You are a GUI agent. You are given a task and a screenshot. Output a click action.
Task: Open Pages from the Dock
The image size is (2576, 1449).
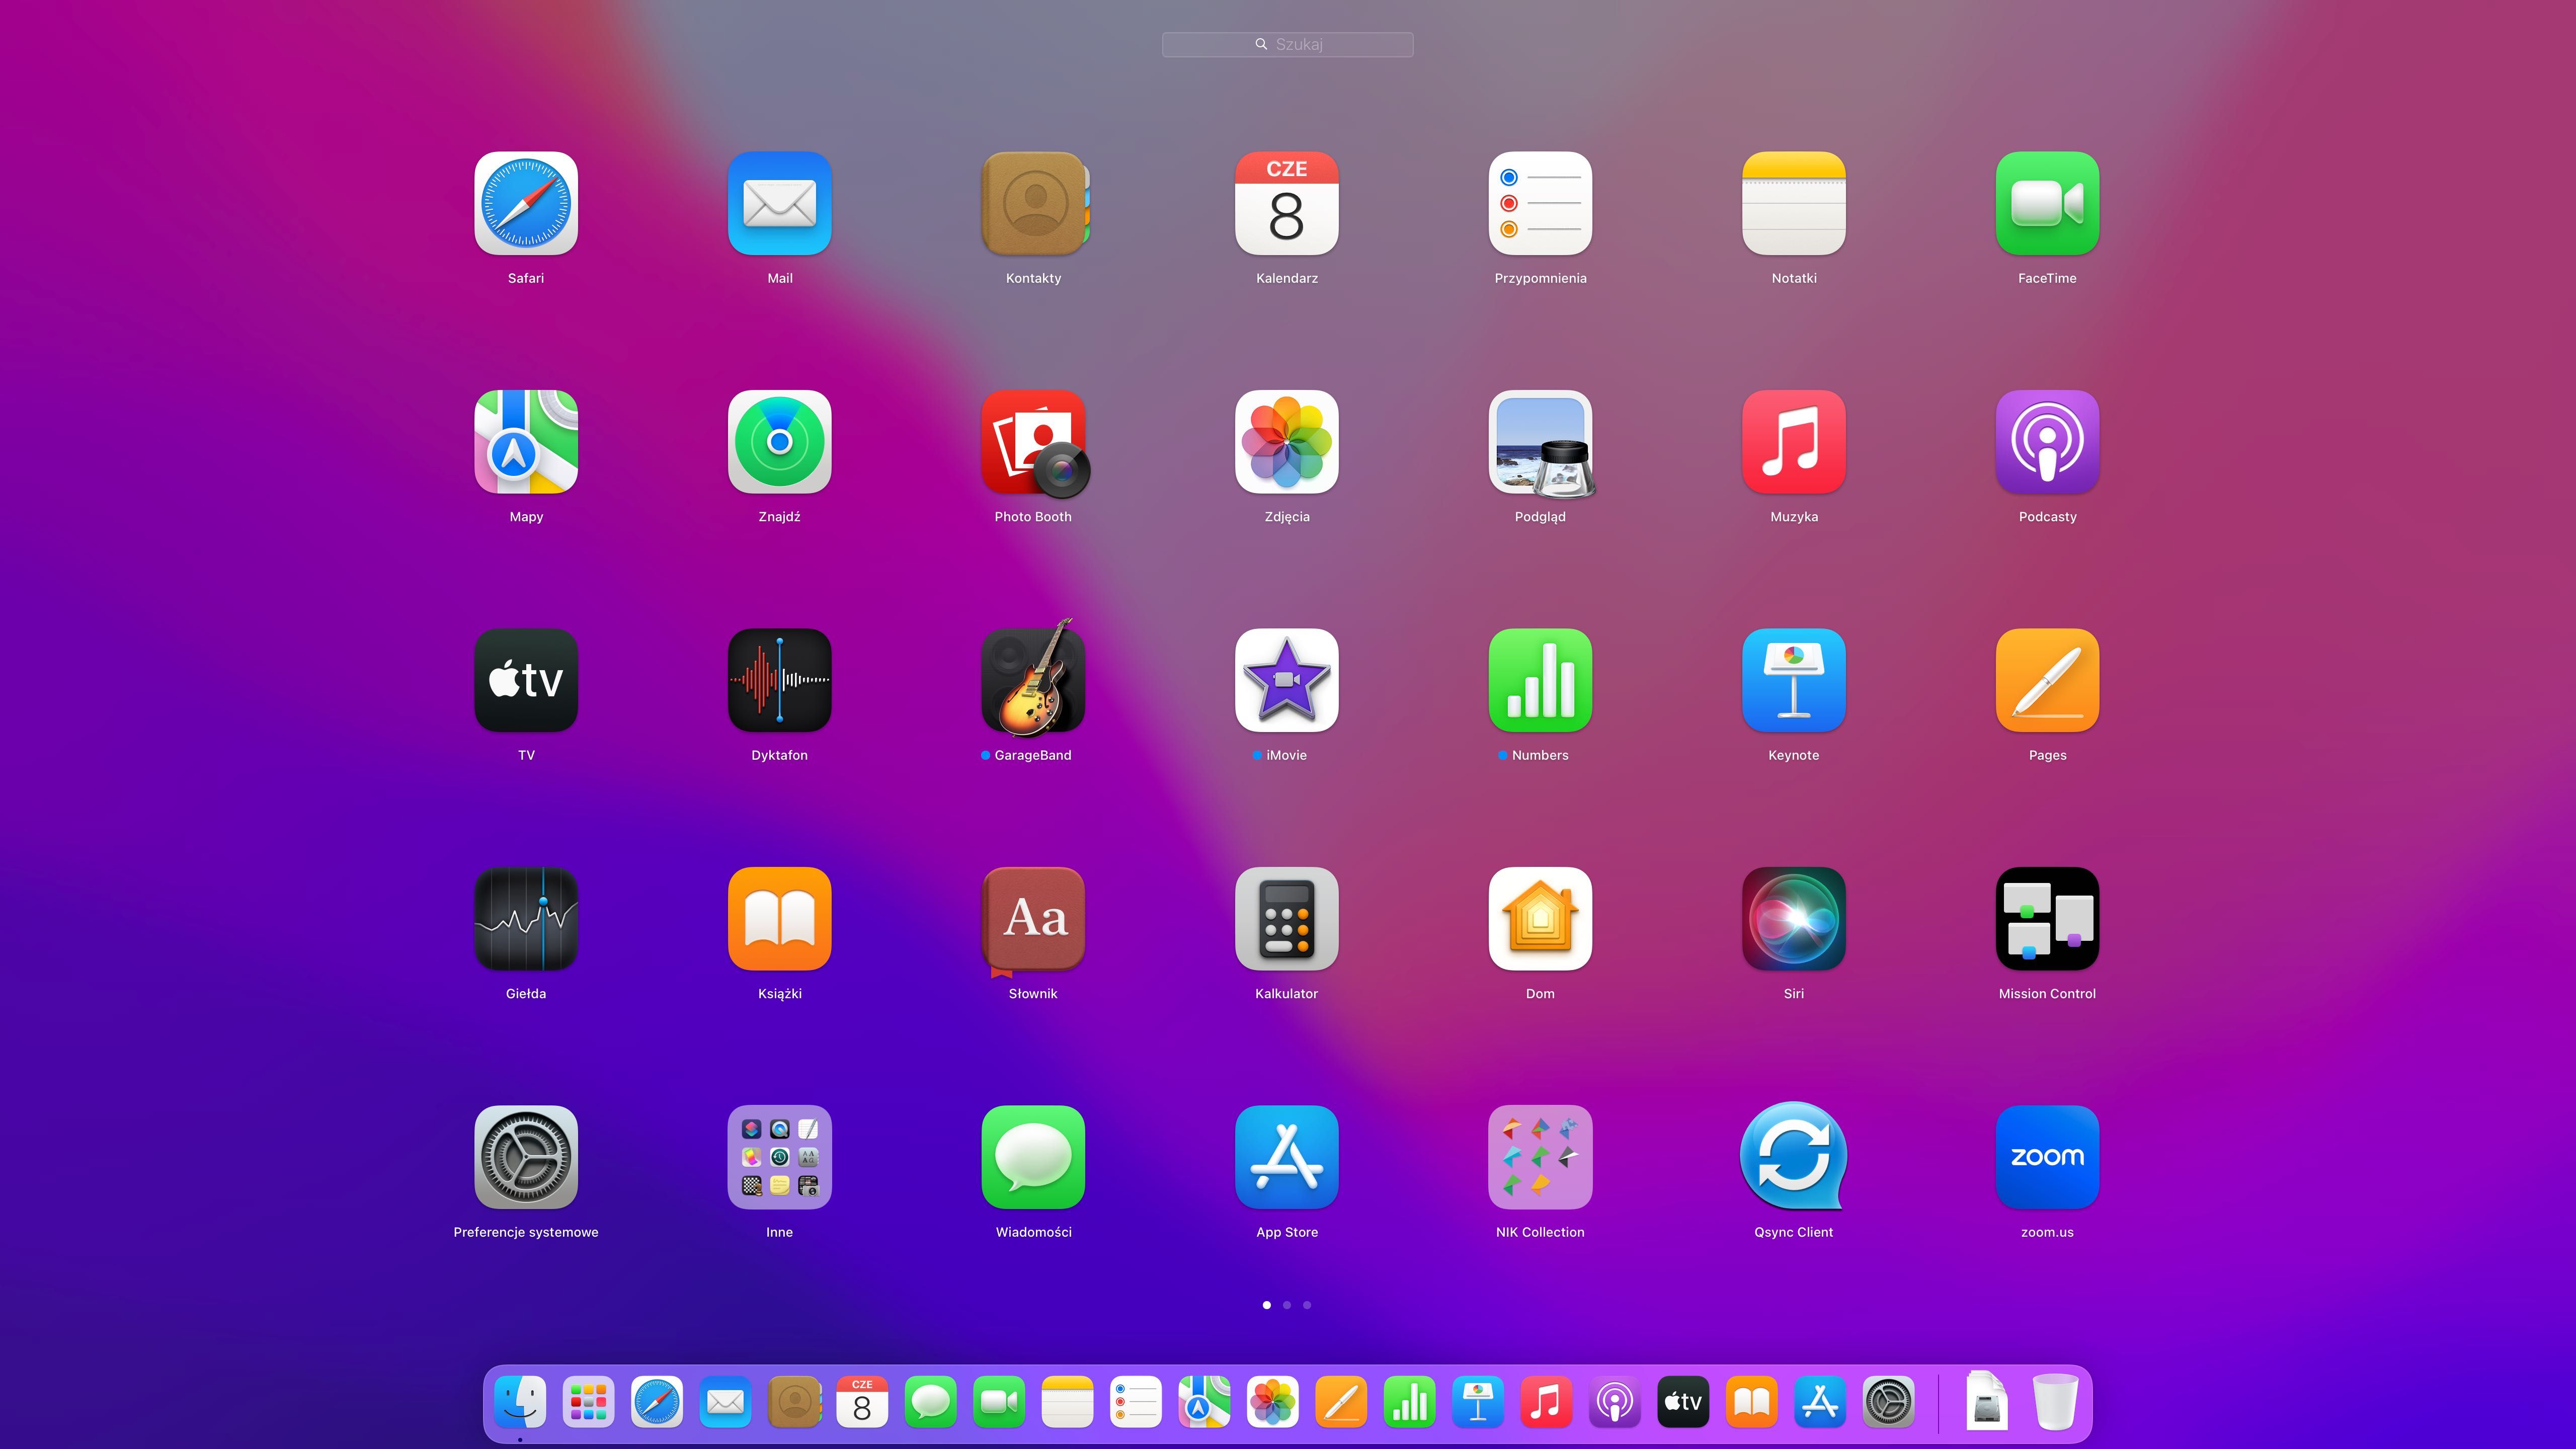tap(1341, 1402)
